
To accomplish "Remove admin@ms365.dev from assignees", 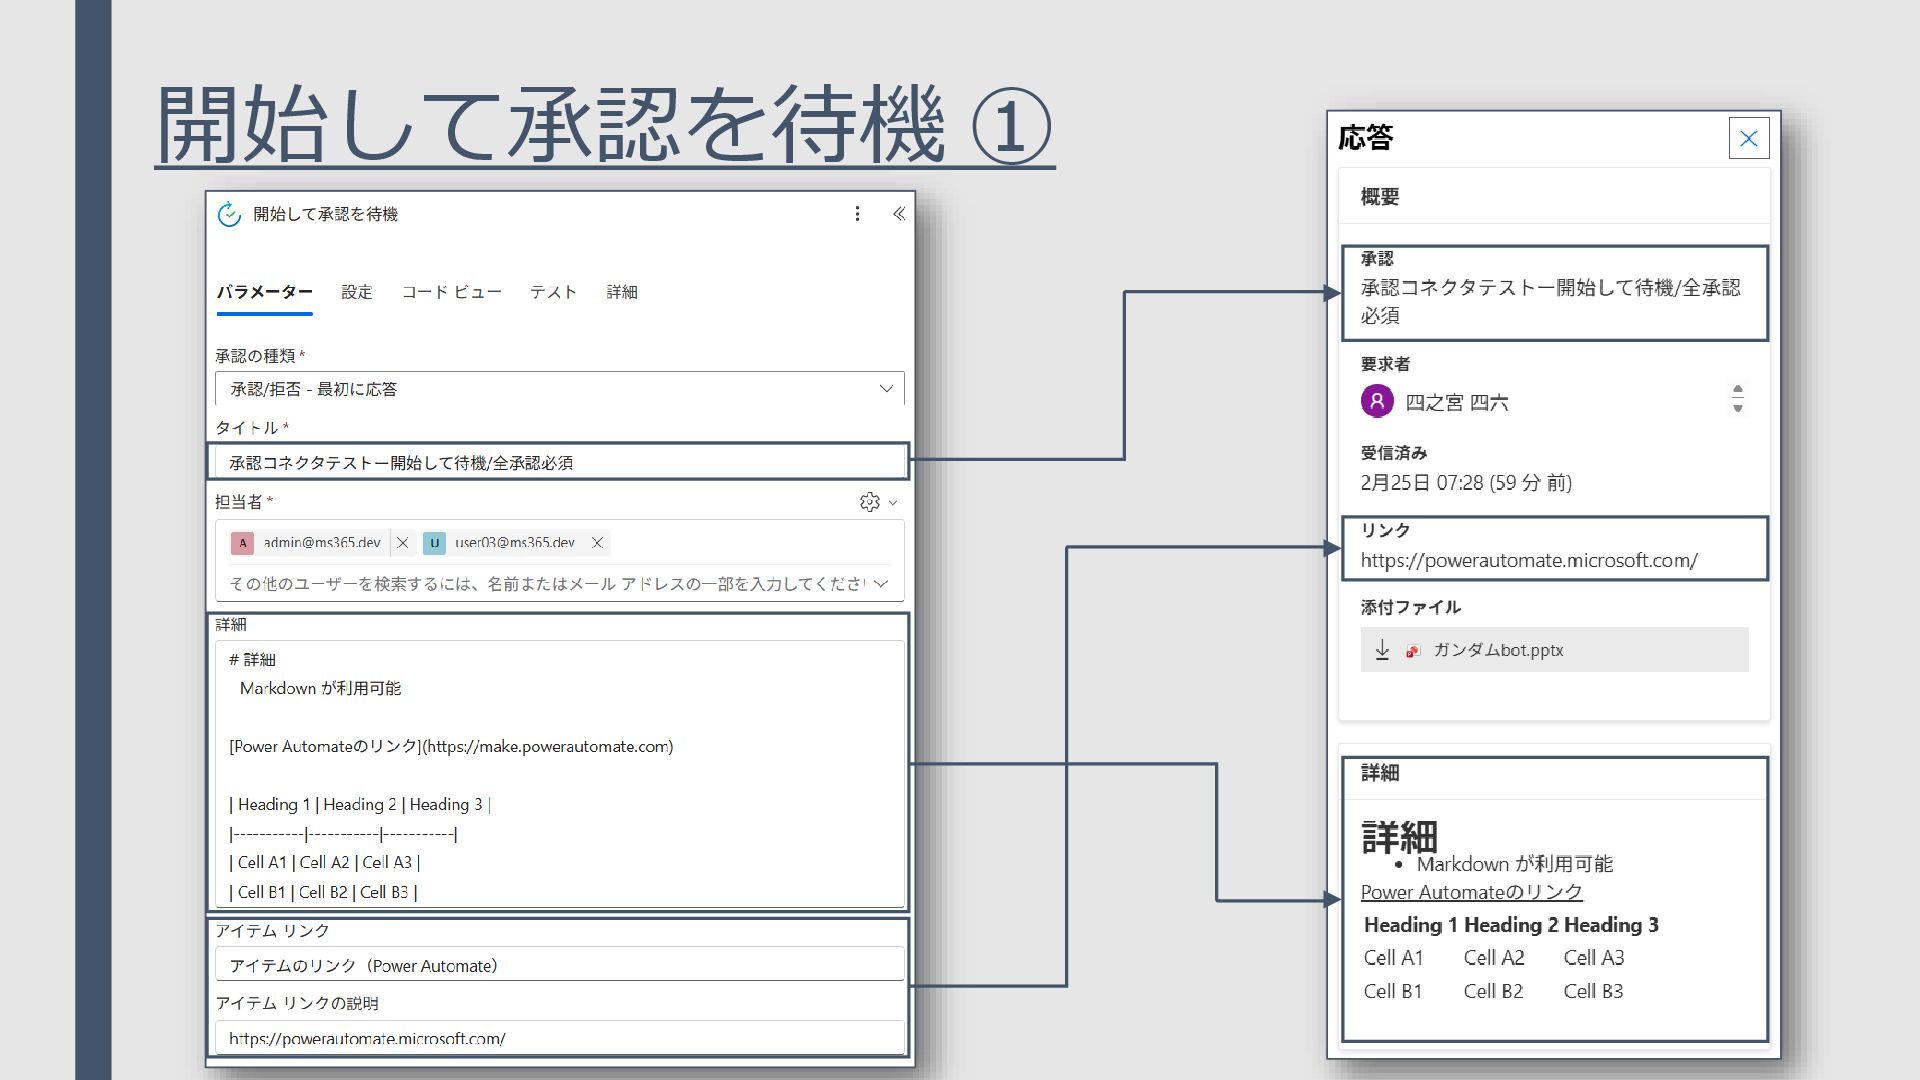I will [x=402, y=543].
